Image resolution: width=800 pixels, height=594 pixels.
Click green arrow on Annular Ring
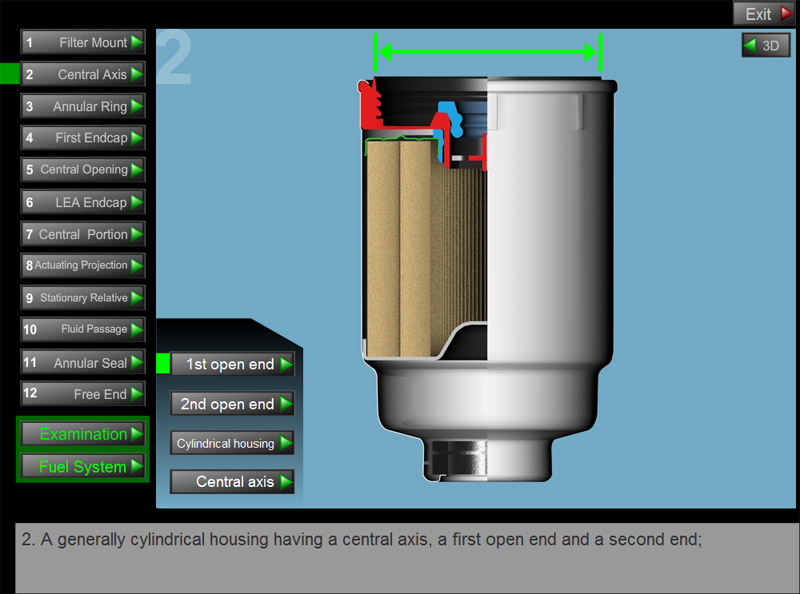click(136, 106)
